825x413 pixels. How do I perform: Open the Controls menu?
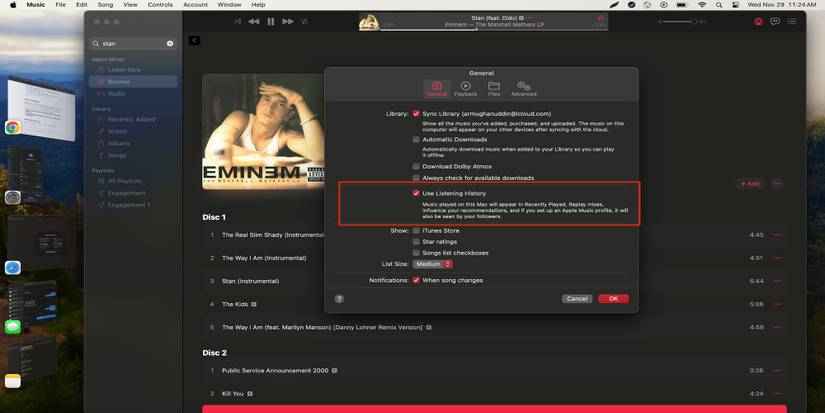click(x=160, y=5)
